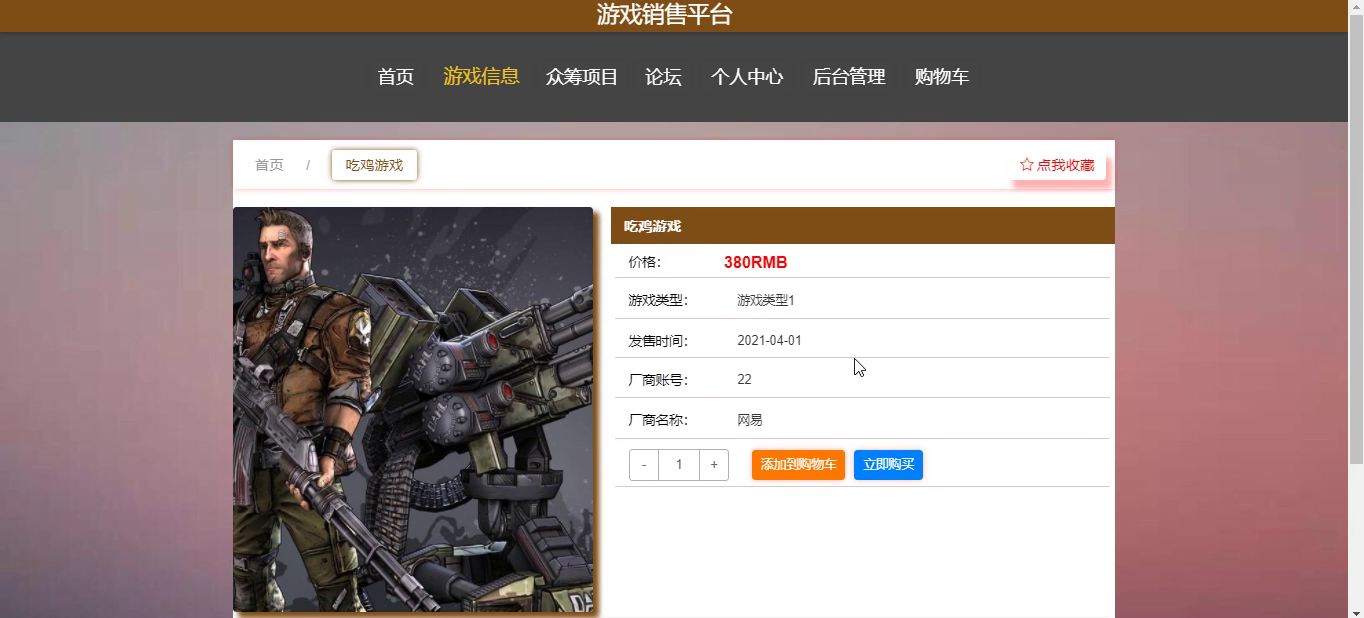Click the page vertical scrollbar thumb
The height and width of the screenshot is (618, 1364).
click(1356, 240)
